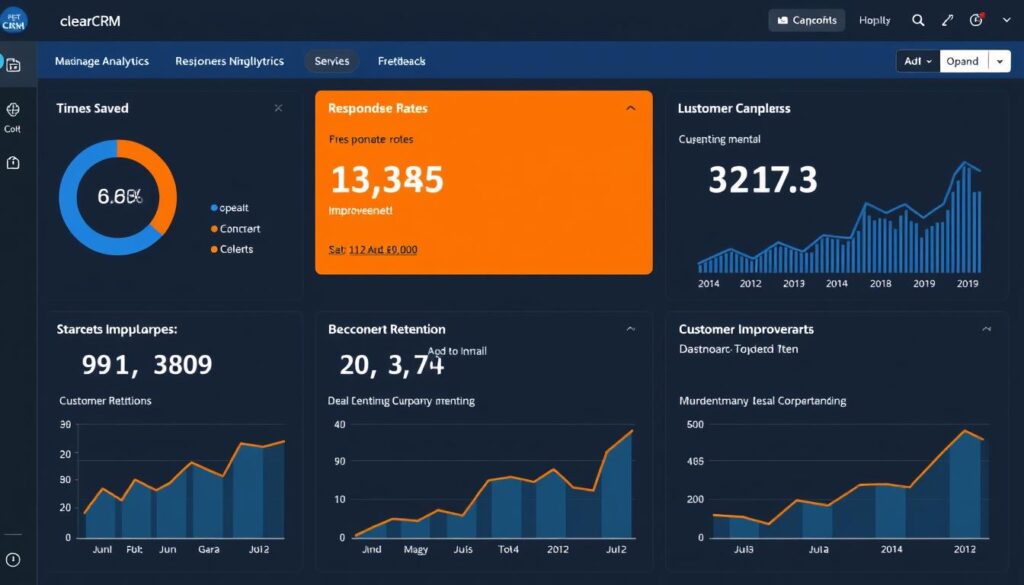This screenshot has height=585, width=1024.
Task: Switch to the Matinage Analytics tab
Action: pos(101,61)
